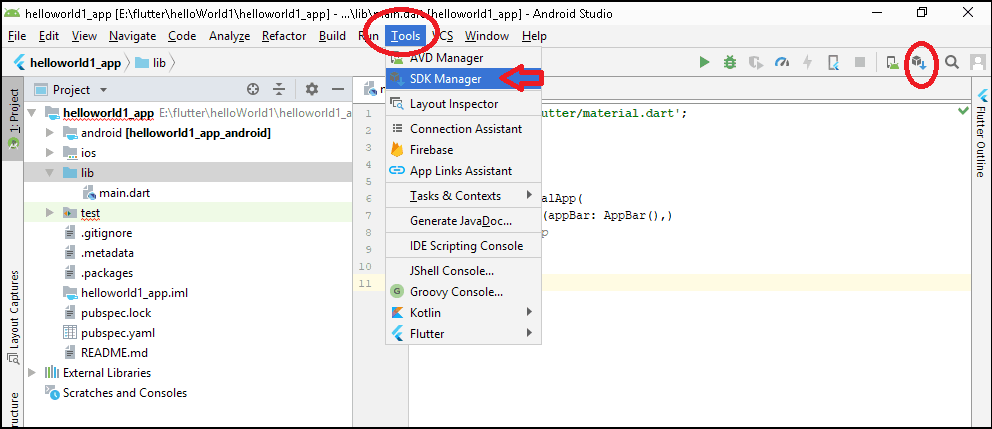Click the Collapse All icon in Project panel
The image size is (992, 429).
click(279, 90)
